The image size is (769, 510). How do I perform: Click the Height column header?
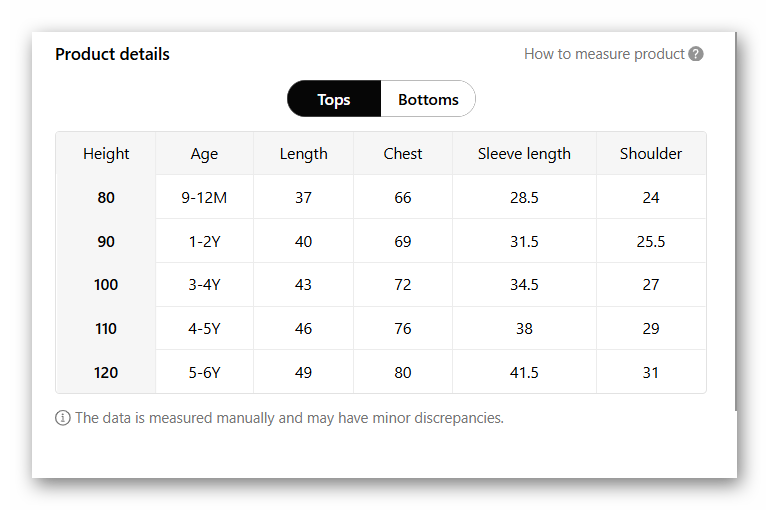(x=106, y=154)
